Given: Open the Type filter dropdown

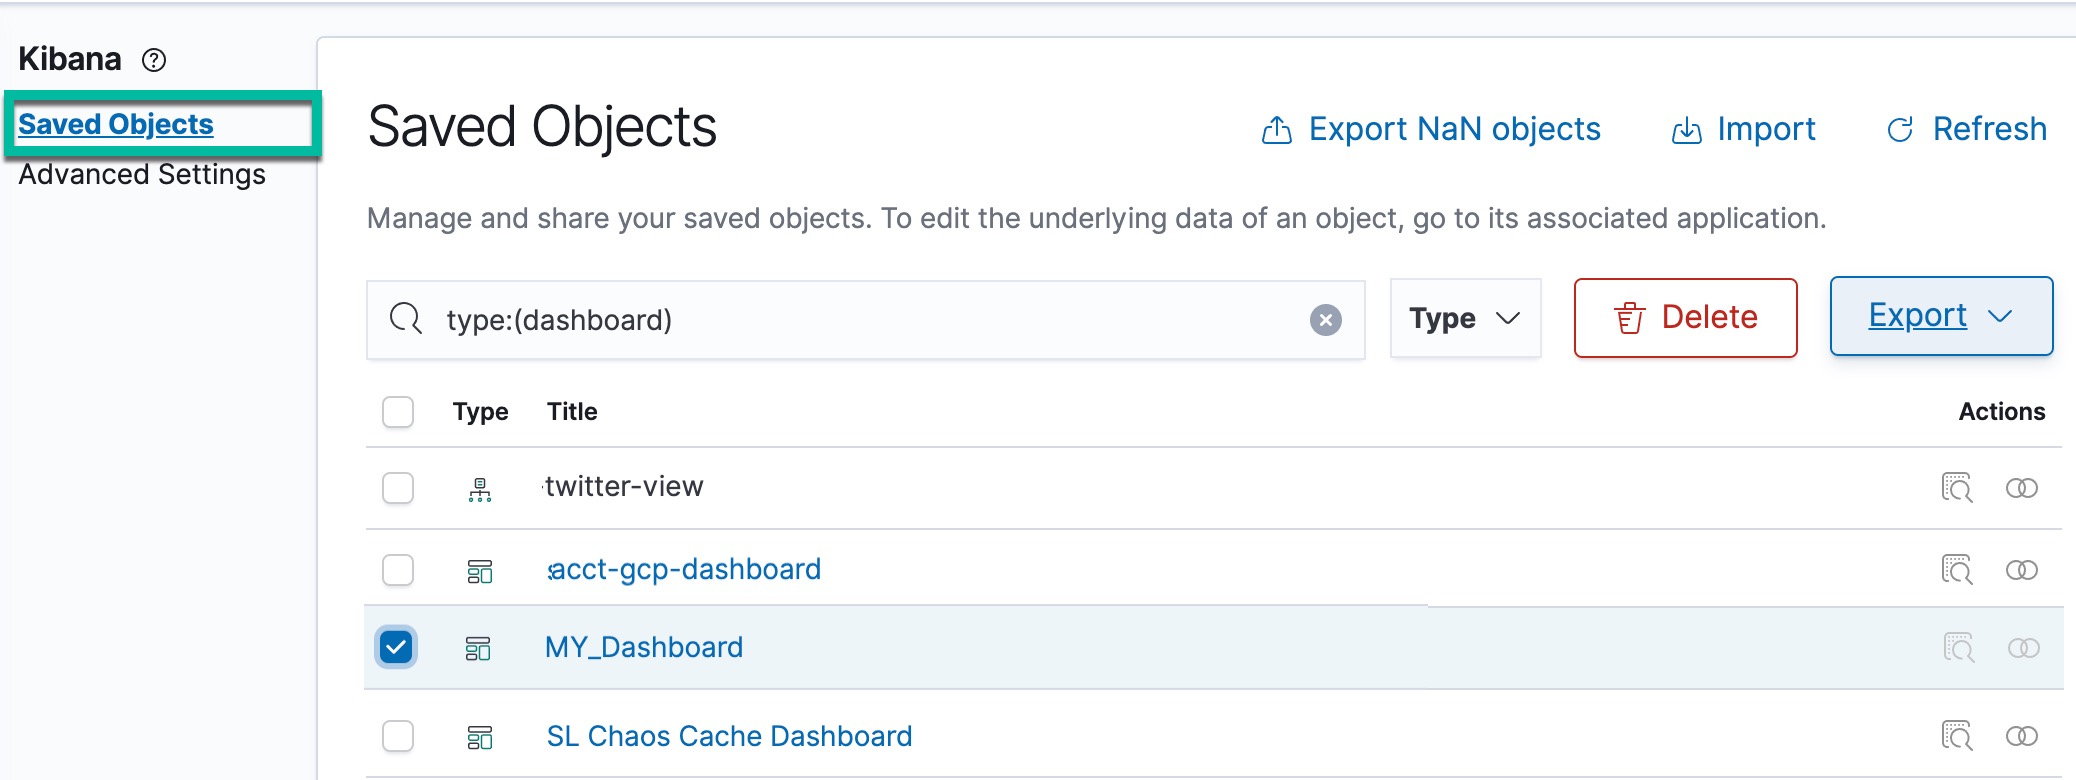Looking at the screenshot, I should 1465,318.
